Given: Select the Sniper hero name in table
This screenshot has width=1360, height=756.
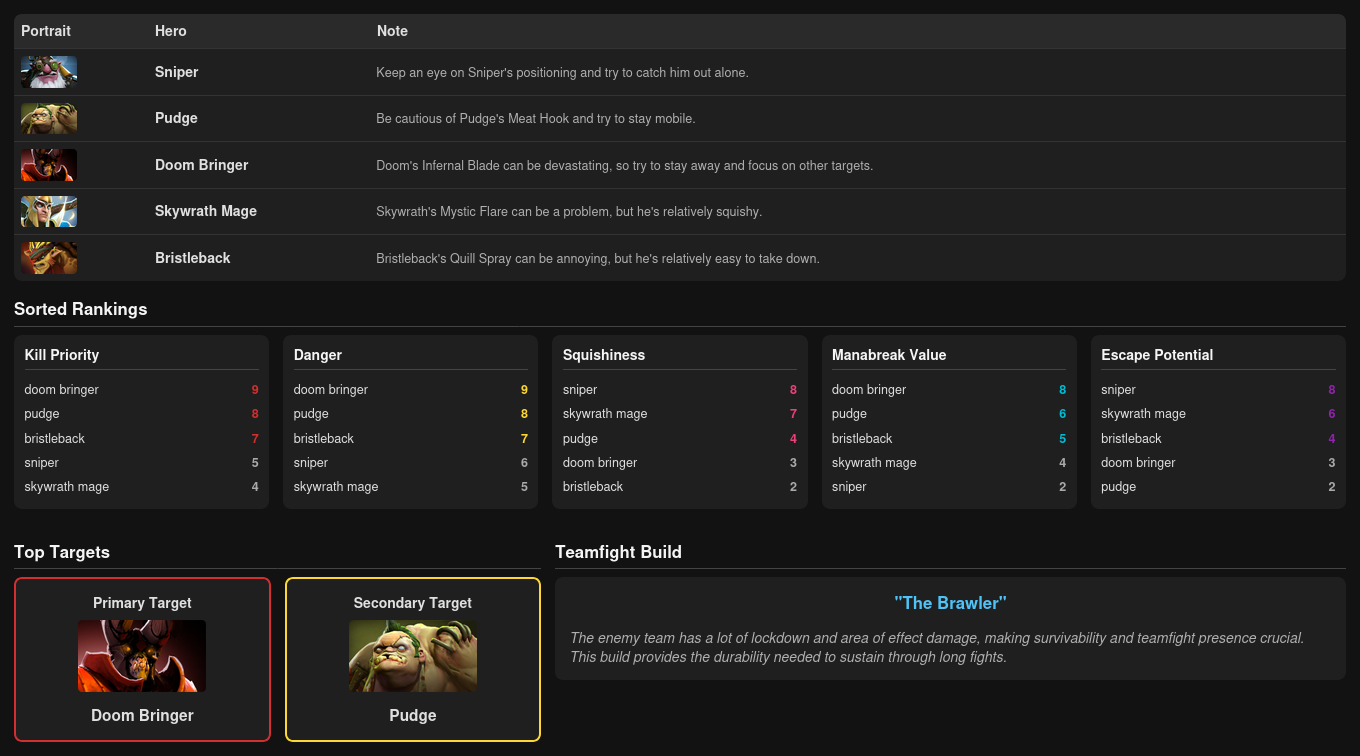Looking at the screenshot, I should [177, 72].
